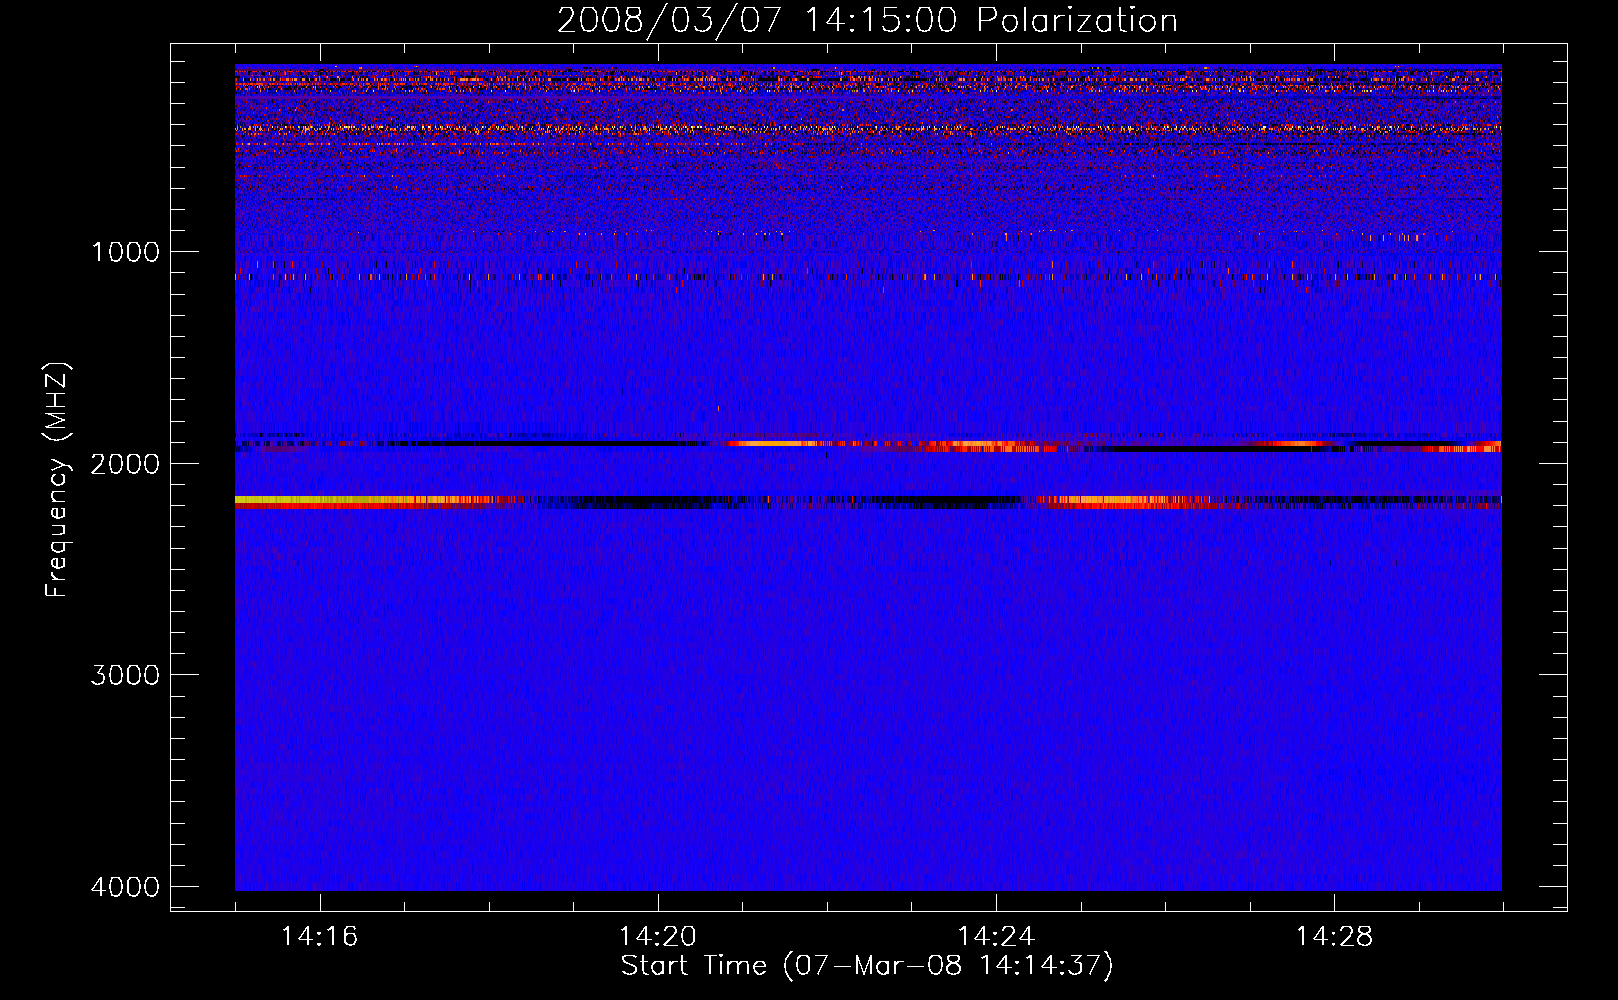Click the 14:28 time tick label
This screenshot has height=1000, width=1618.
(1334, 936)
